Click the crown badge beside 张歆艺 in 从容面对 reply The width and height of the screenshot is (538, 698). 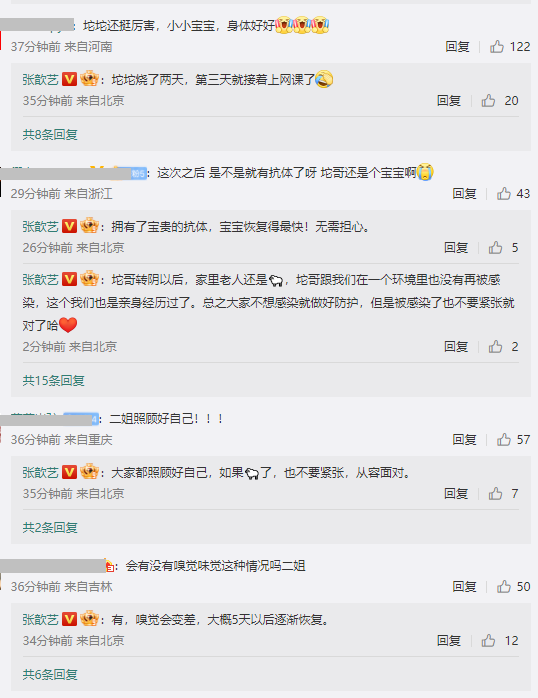(89, 471)
